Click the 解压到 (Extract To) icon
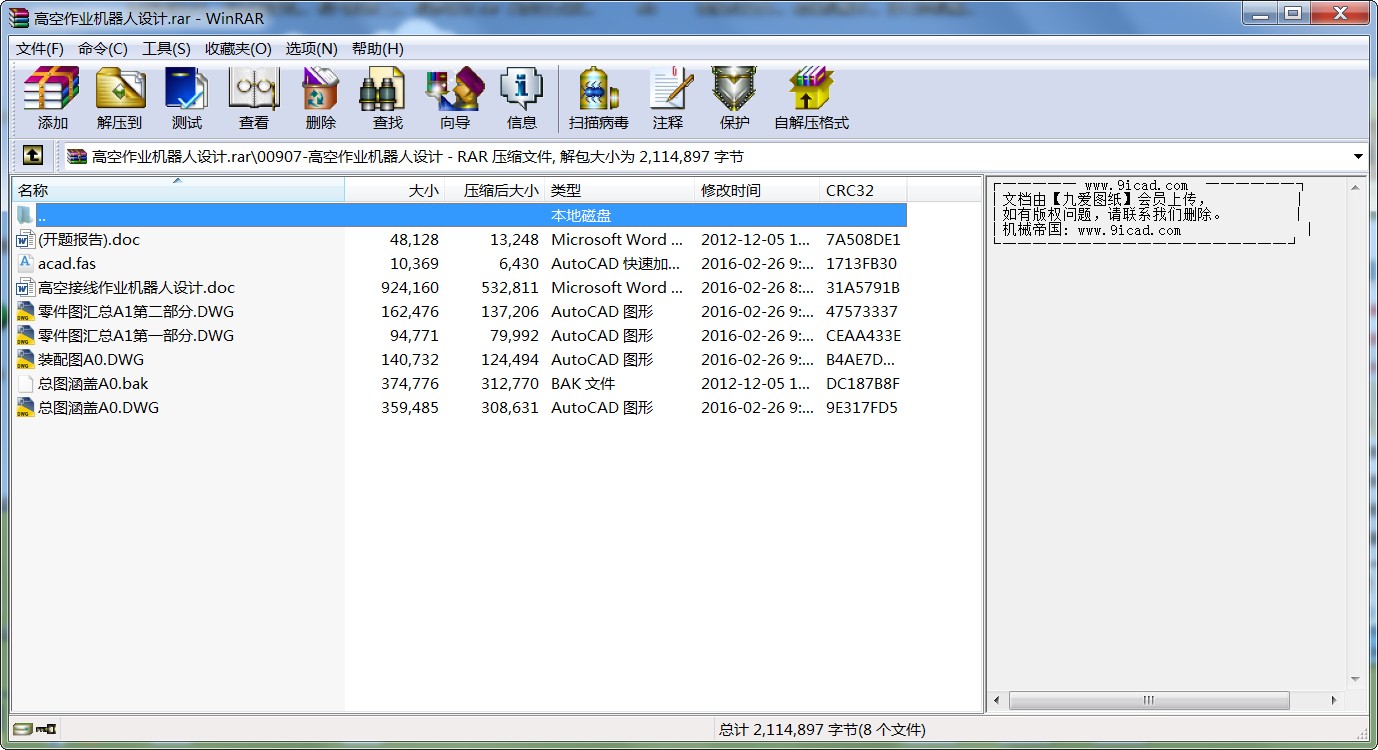Viewport: 1378px width, 750px height. coord(120,98)
